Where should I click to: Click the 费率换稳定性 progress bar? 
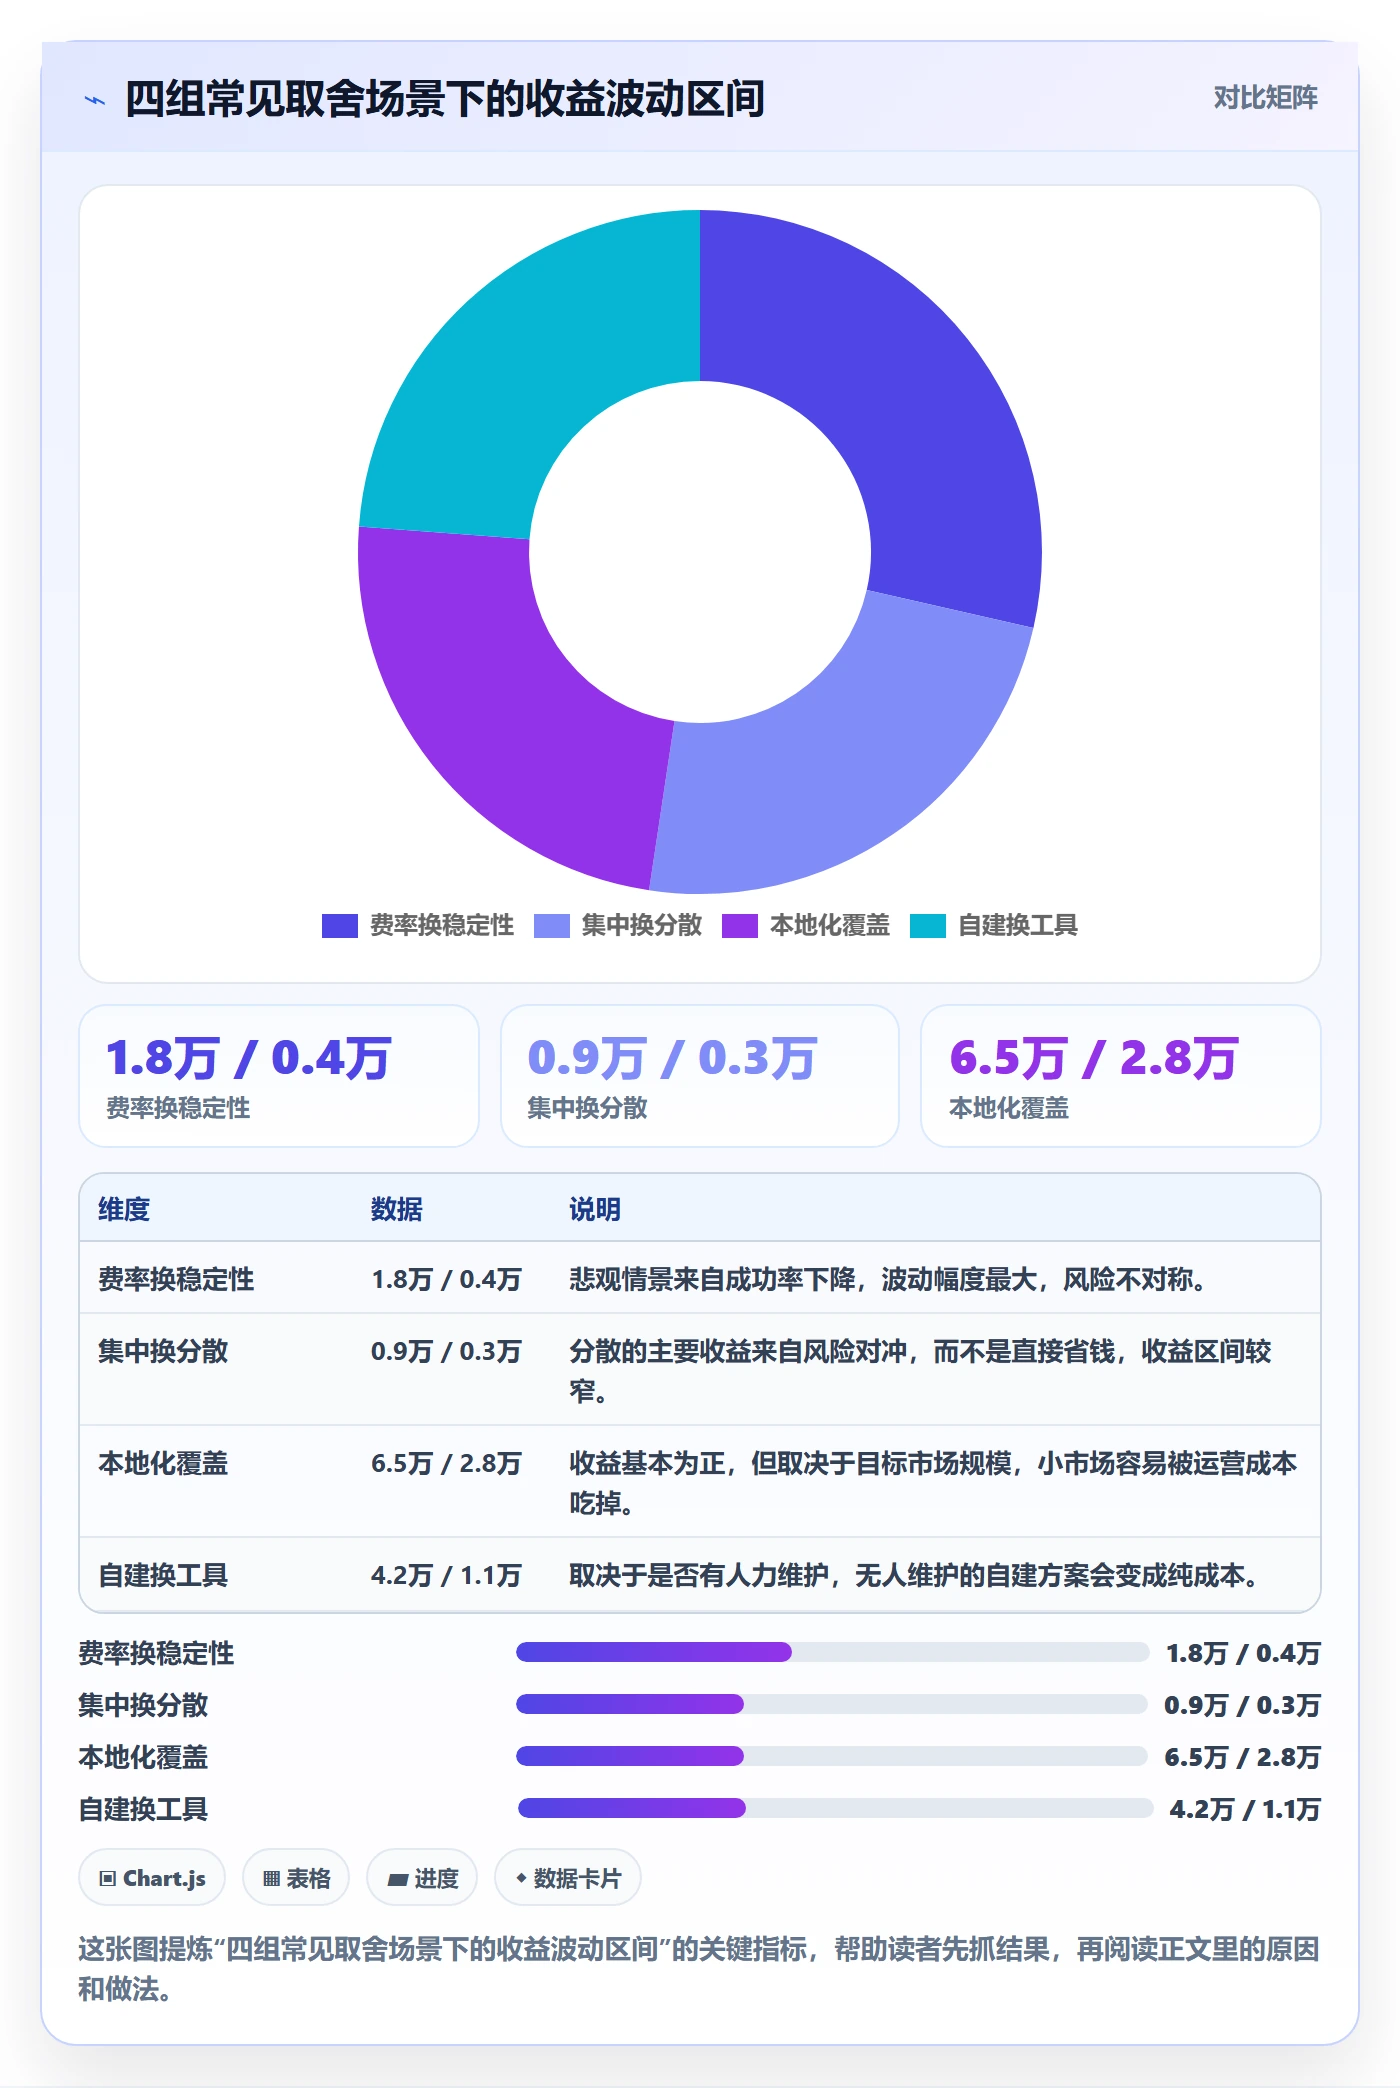point(832,1652)
